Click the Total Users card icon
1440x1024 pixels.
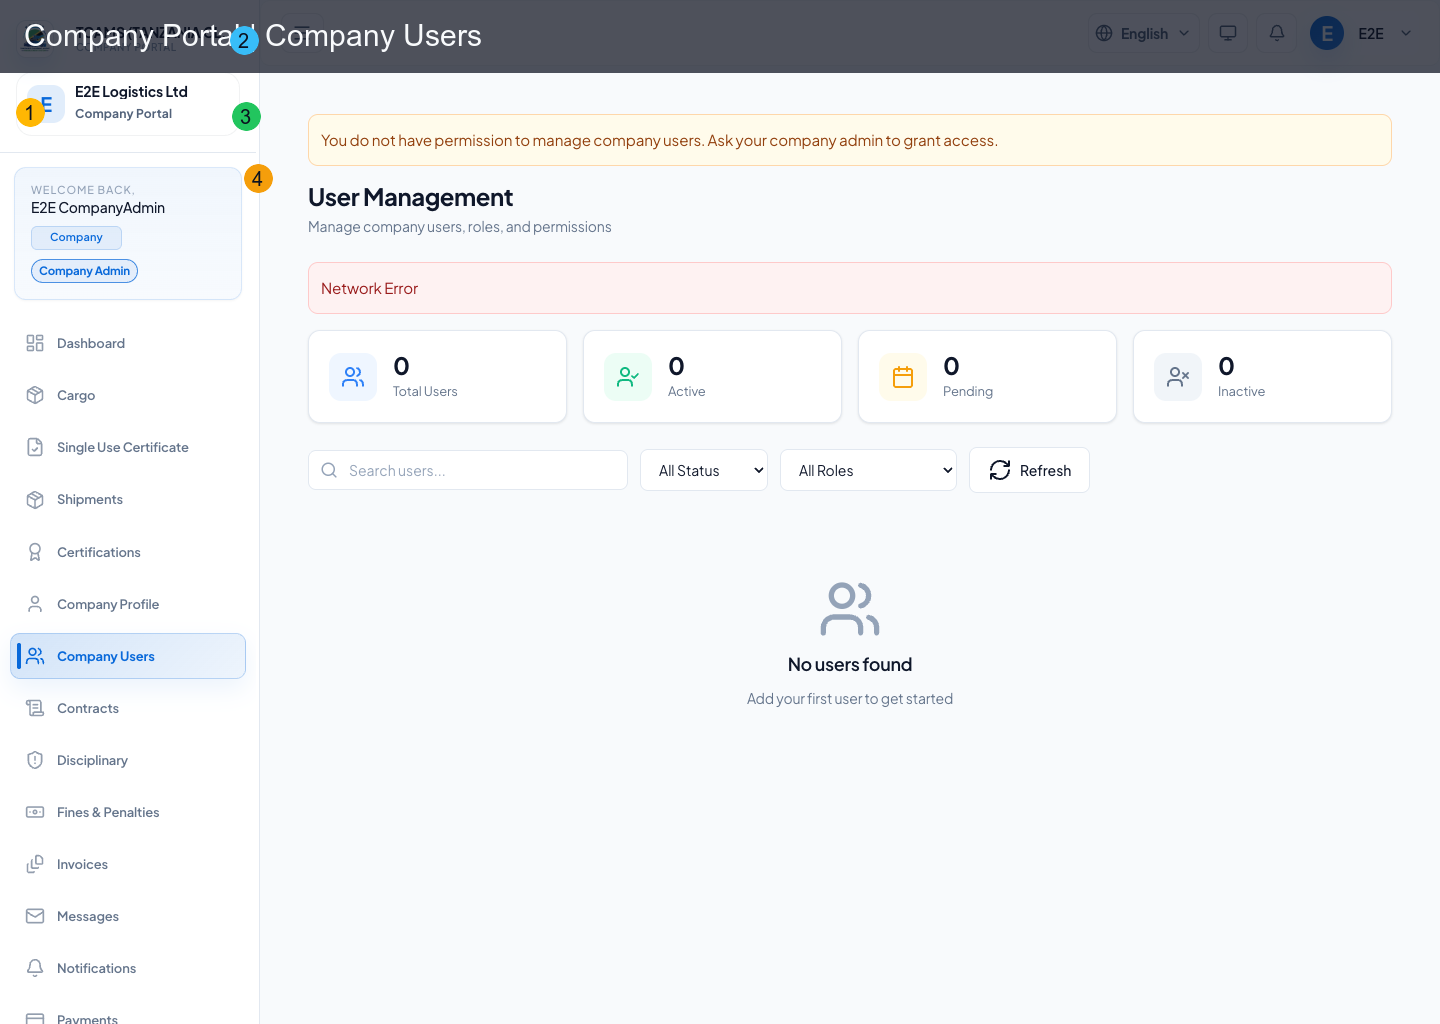[353, 377]
